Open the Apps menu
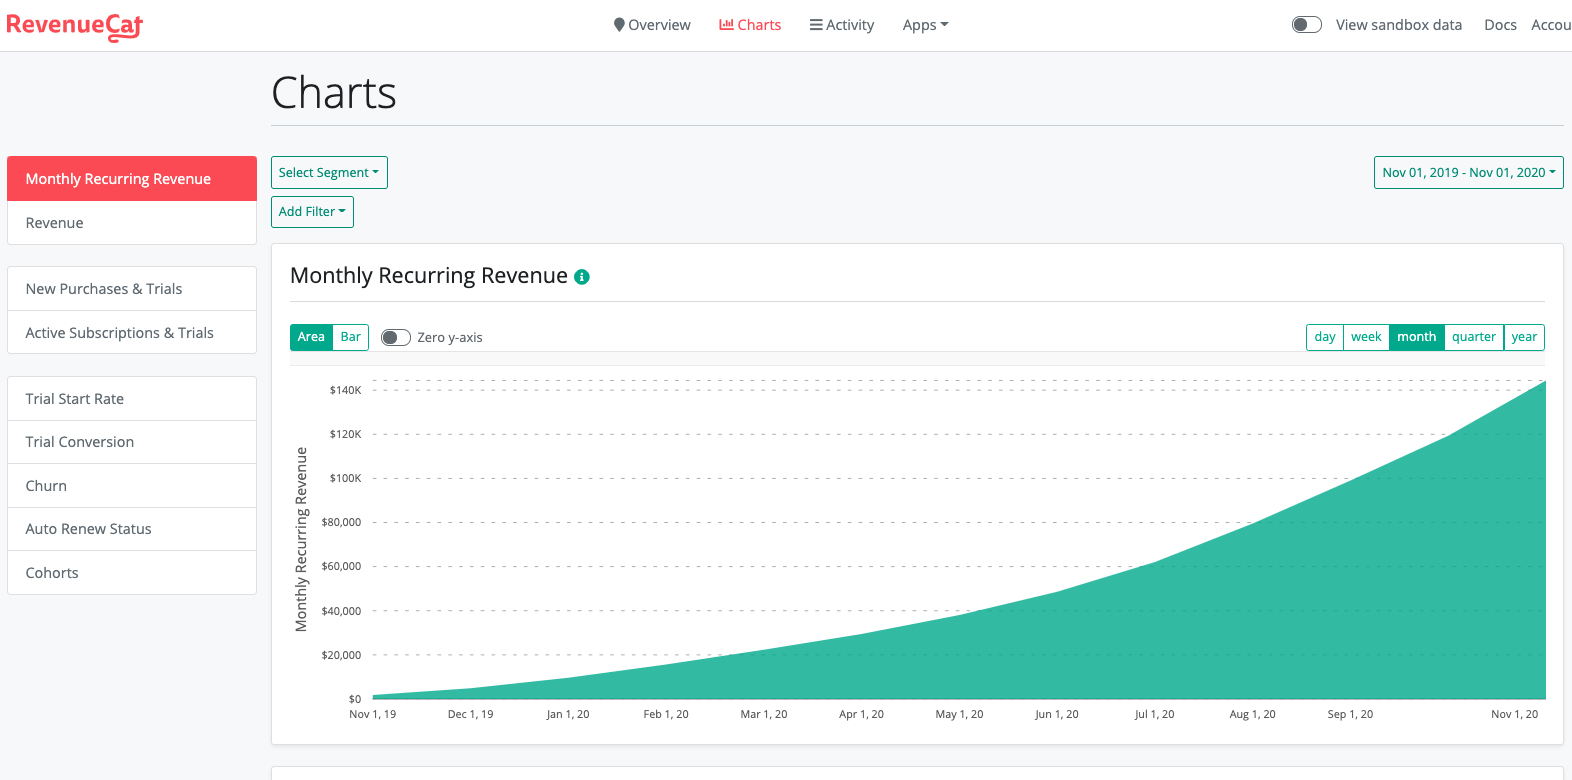 pos(925,25)
